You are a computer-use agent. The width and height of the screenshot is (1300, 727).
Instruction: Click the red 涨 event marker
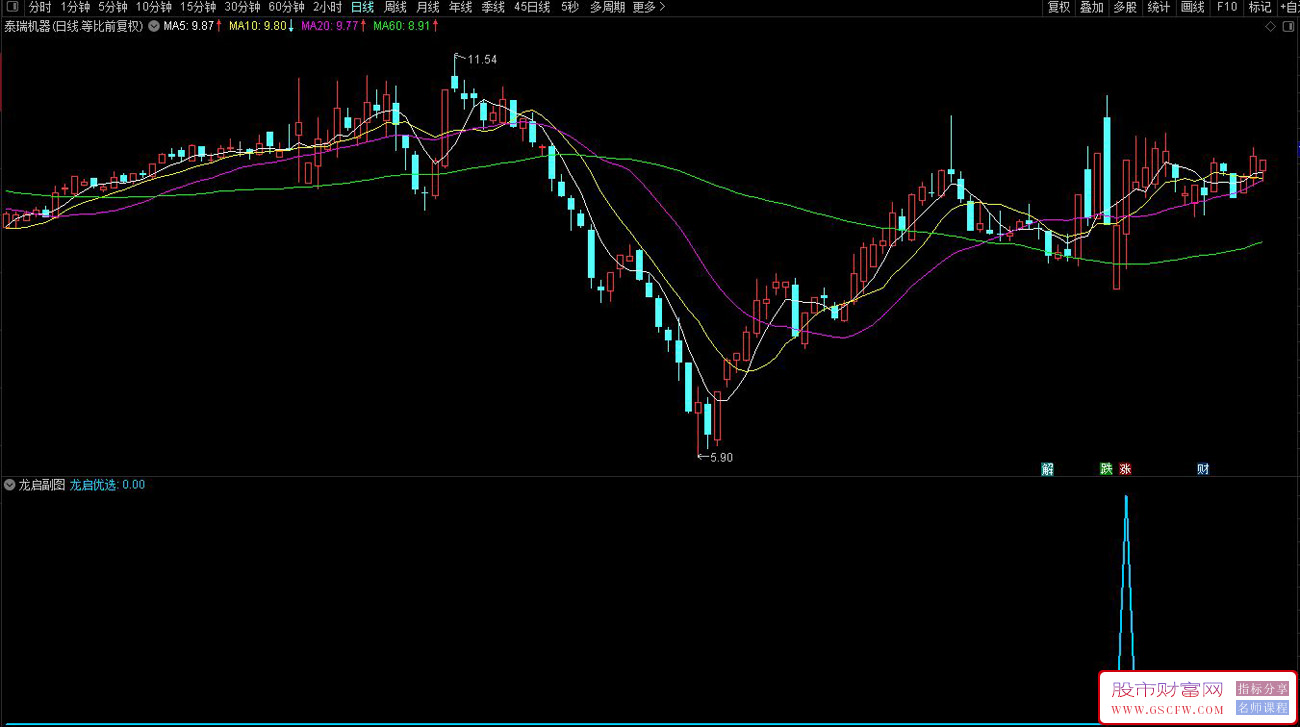point(1125,468)
